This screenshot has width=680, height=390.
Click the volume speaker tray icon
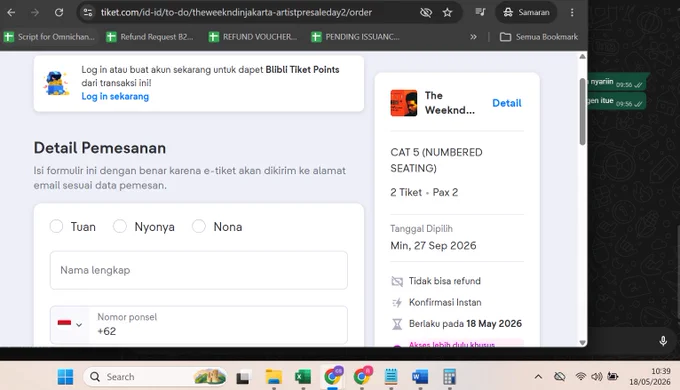[597, 376]
